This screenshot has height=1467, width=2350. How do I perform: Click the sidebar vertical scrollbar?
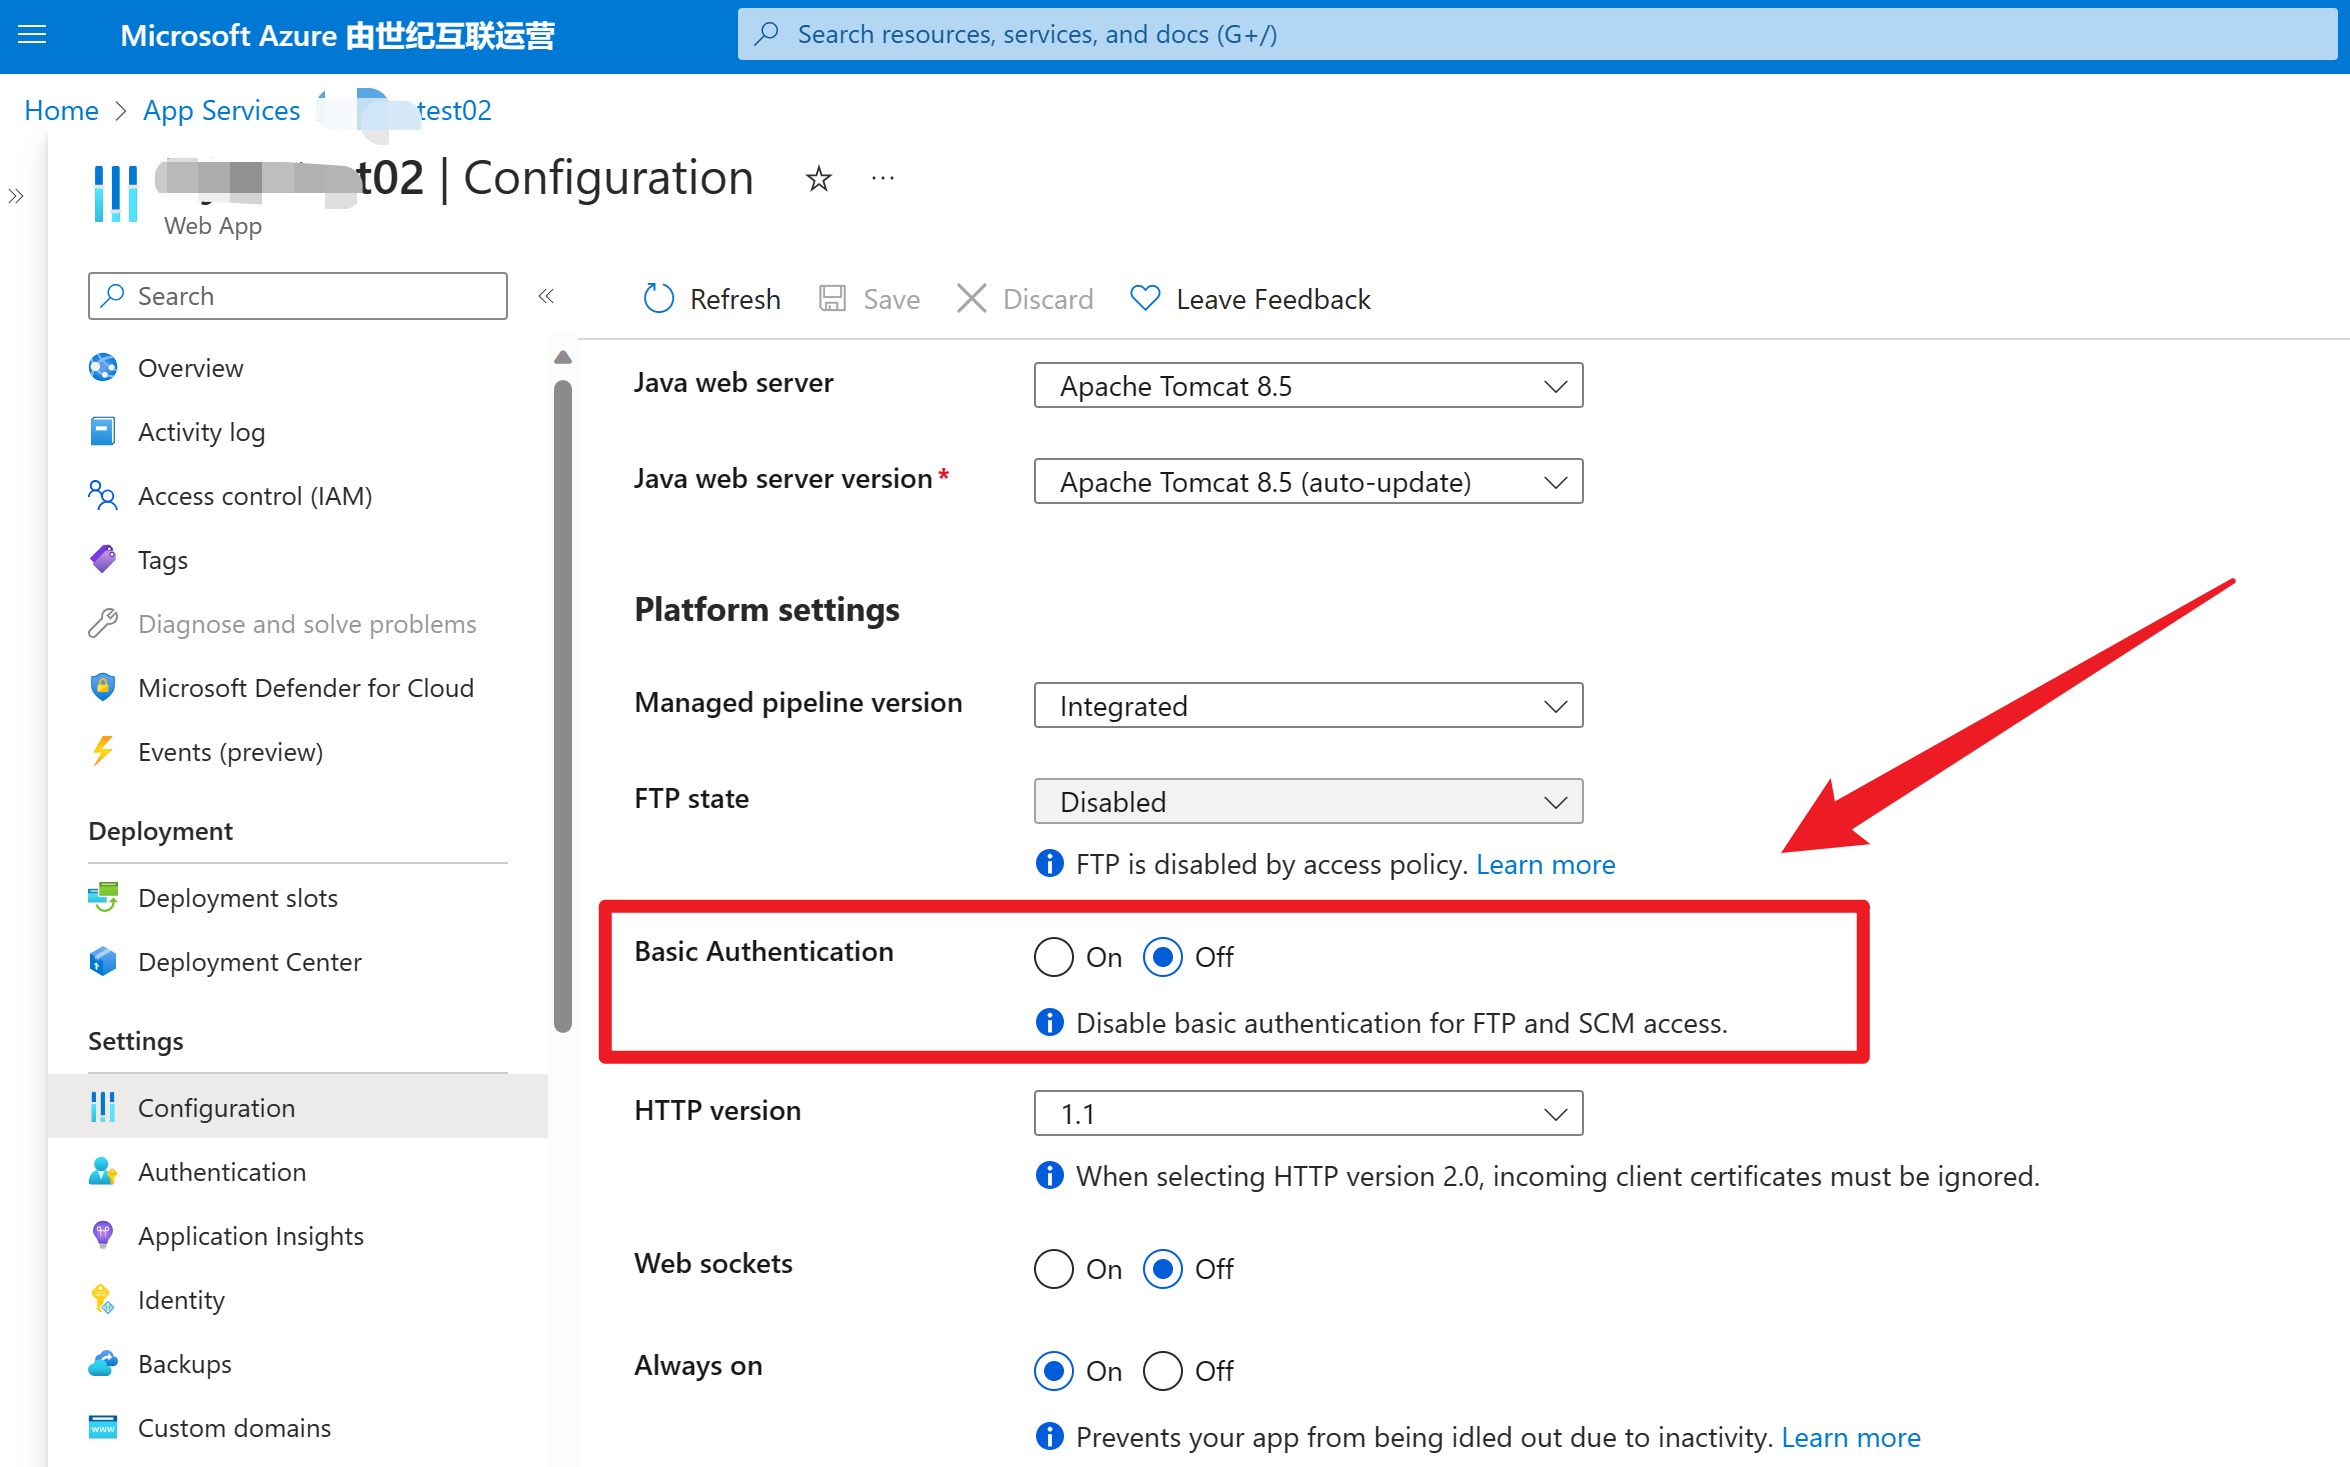click(x=563, y=700)
